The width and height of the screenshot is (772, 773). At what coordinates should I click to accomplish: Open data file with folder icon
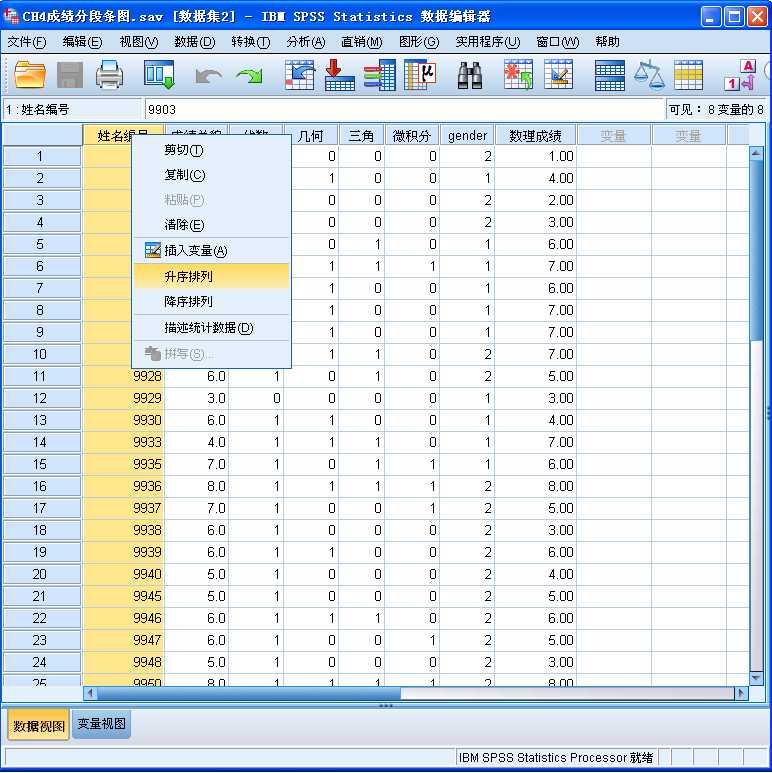pyautogui.click(x=30, y=75)
